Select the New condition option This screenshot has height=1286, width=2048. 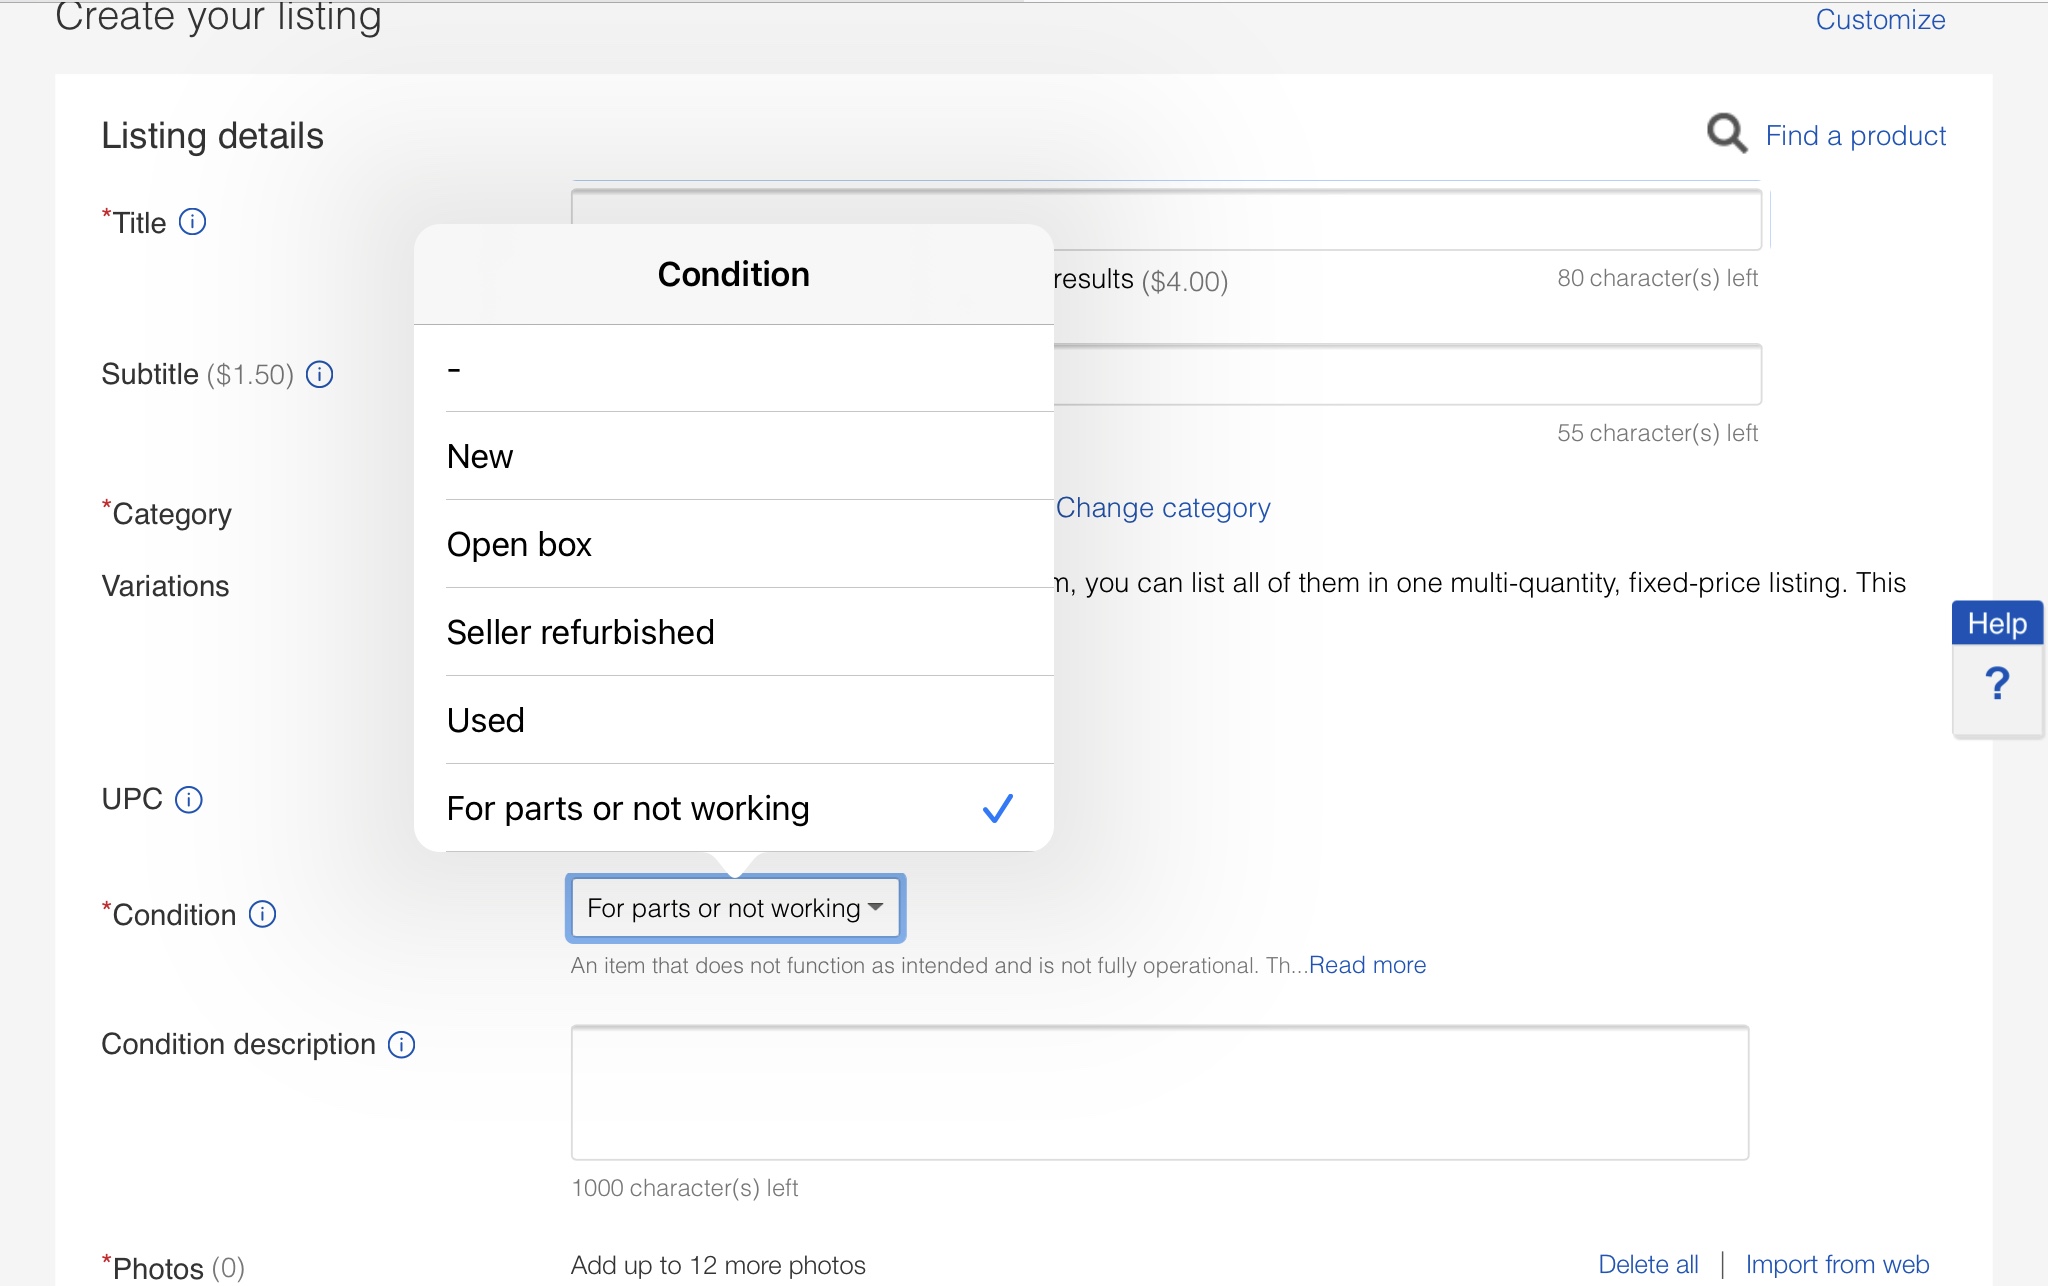click(x=733, y=456)
